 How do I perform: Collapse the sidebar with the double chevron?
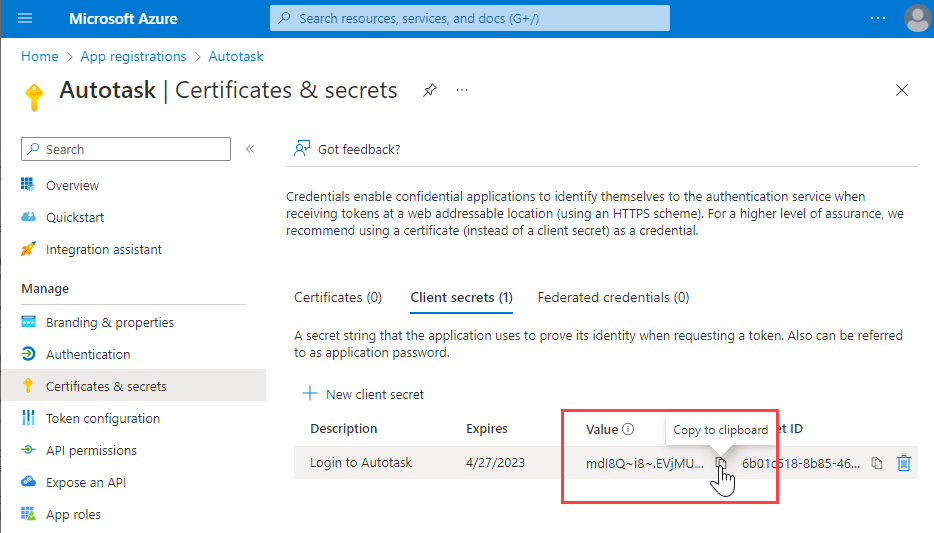coord(250,149)
